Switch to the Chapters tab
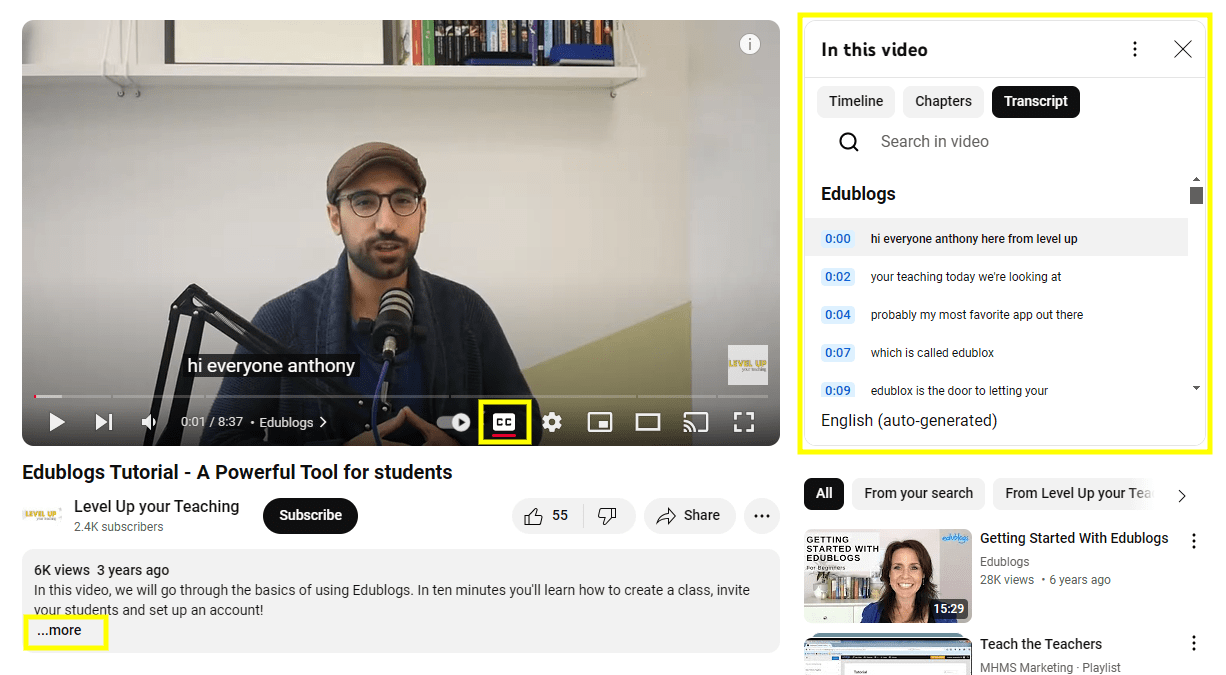Screen dimensions: 1226x675 tap(942, 101)
